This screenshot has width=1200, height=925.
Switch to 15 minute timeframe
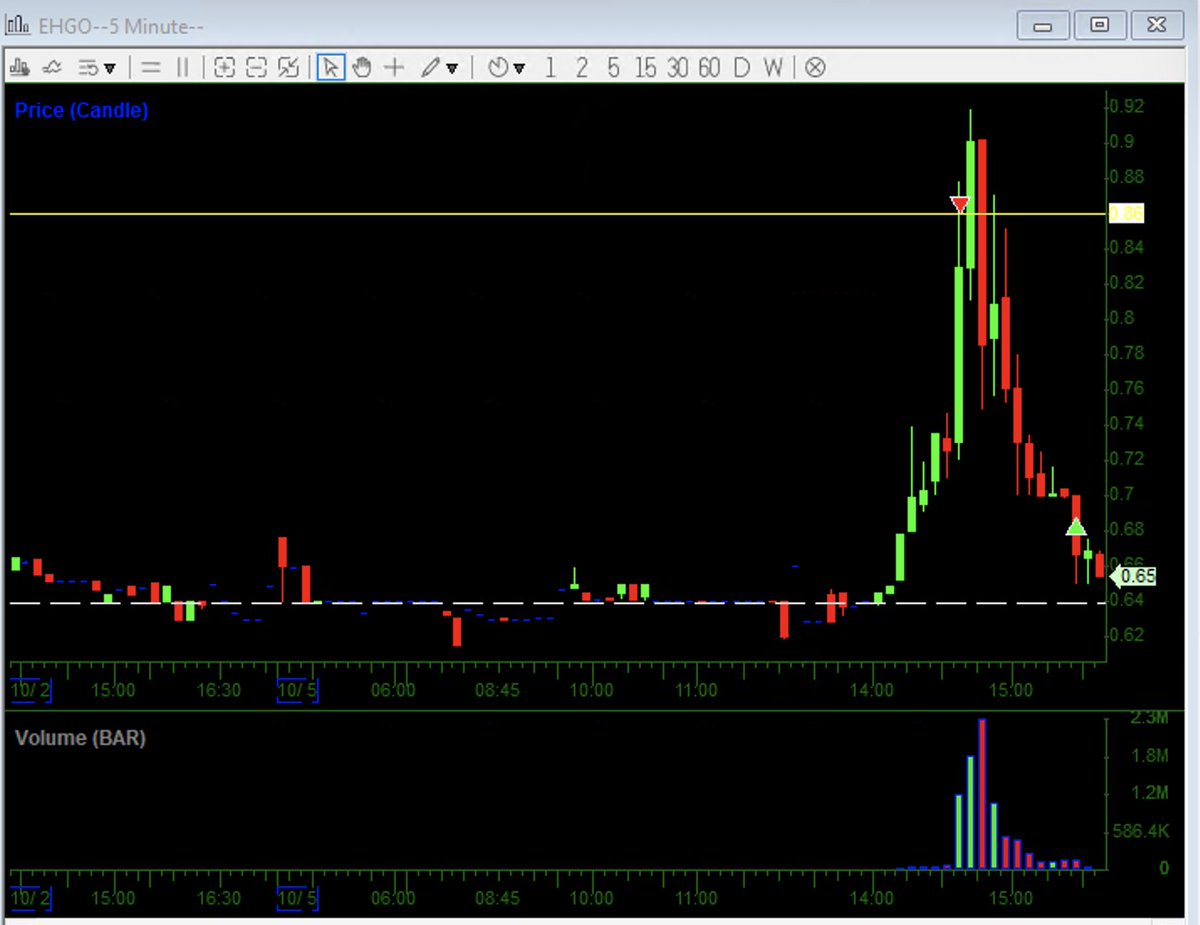click(645, 68)
